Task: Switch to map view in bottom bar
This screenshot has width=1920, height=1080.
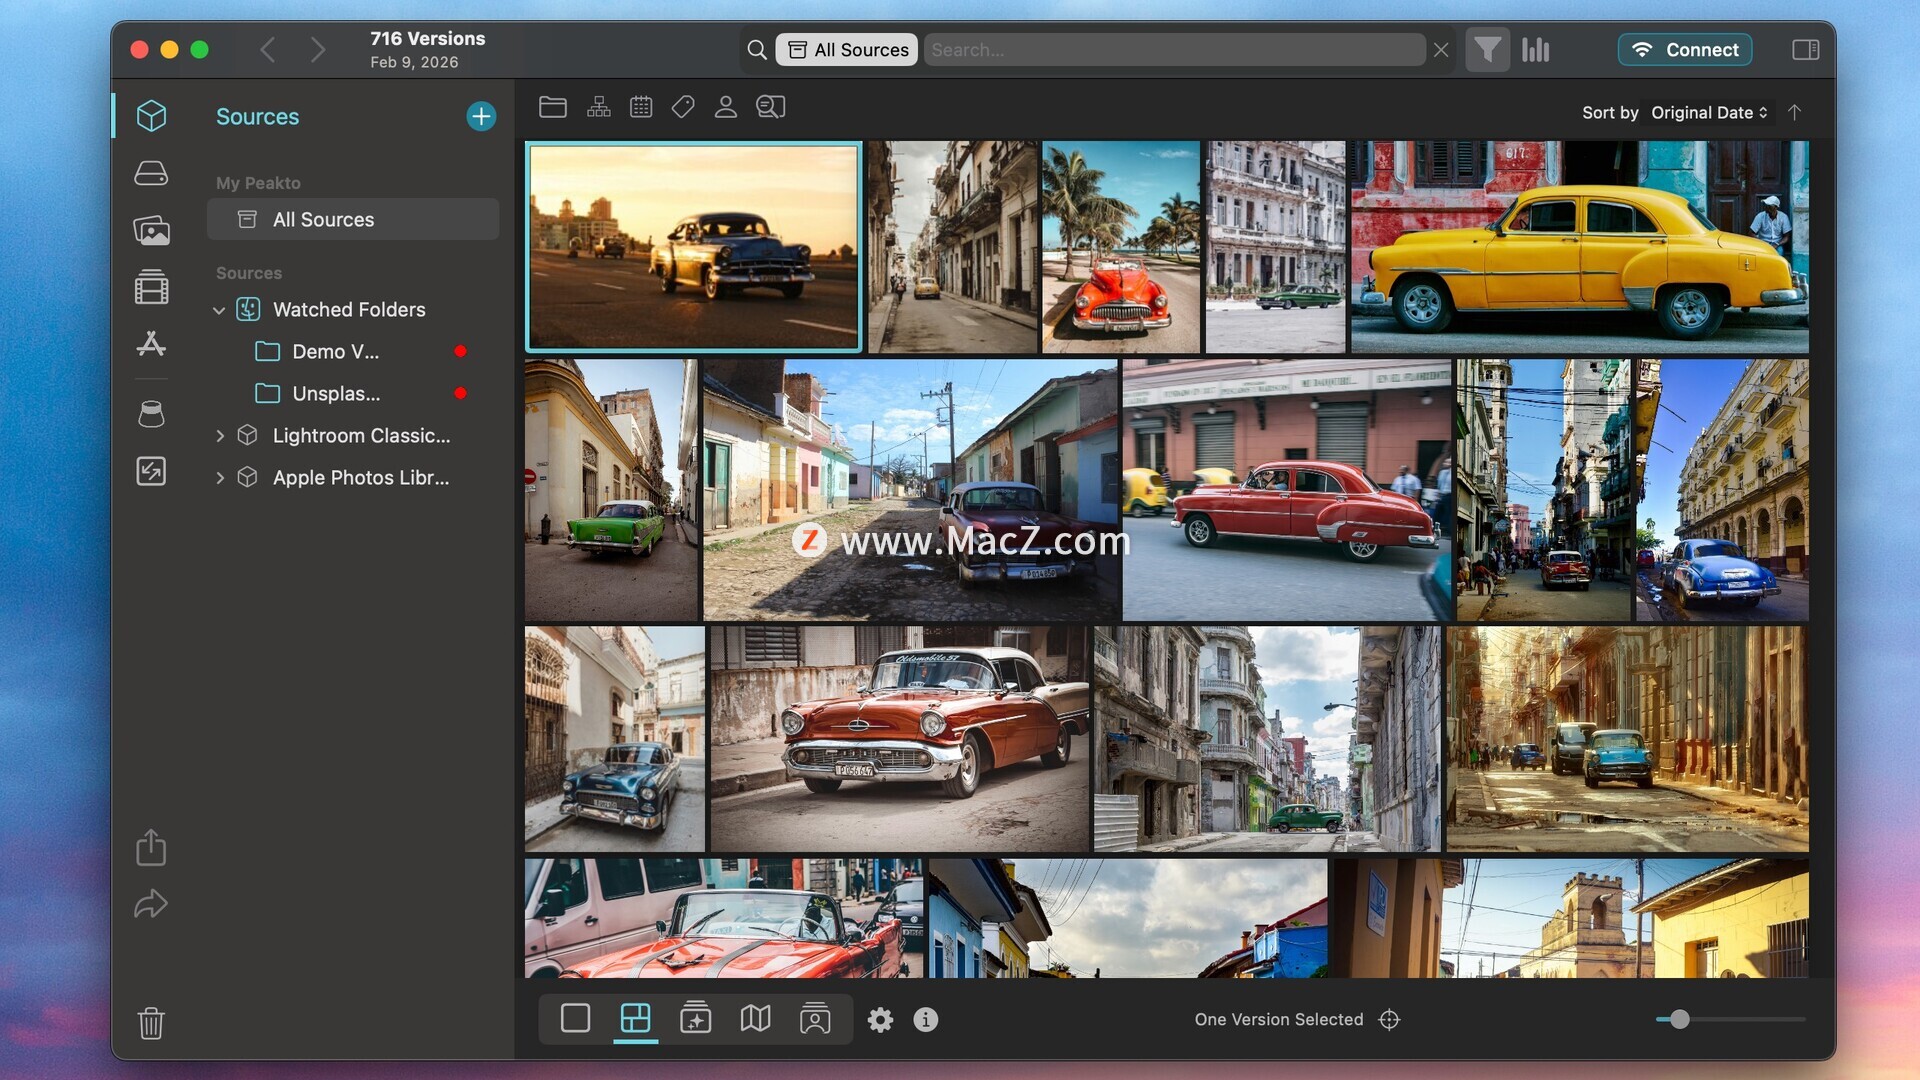Action: [755, 1019]
